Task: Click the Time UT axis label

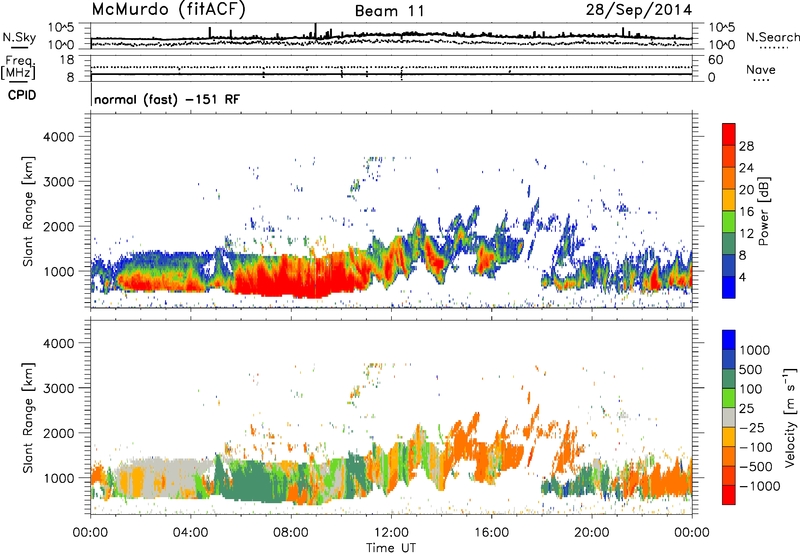Action: (391, 548)
